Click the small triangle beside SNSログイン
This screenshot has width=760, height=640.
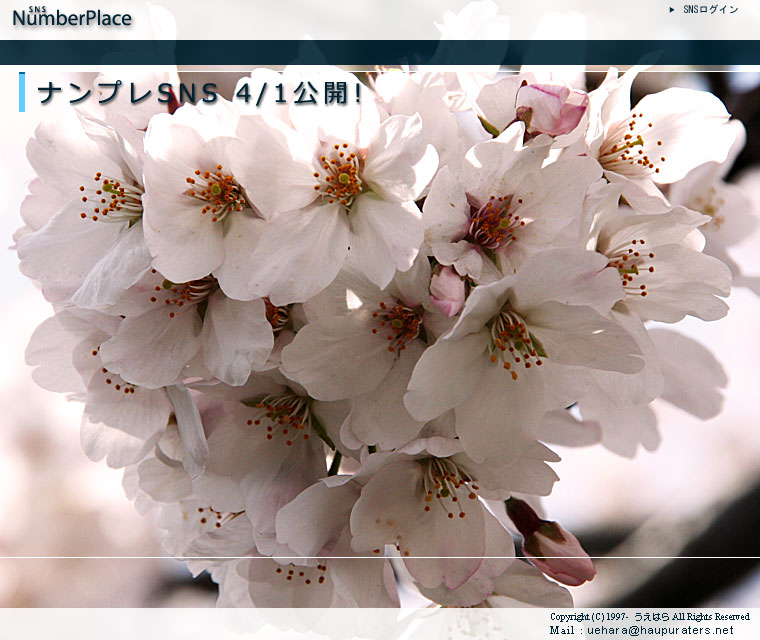[672, 10]
